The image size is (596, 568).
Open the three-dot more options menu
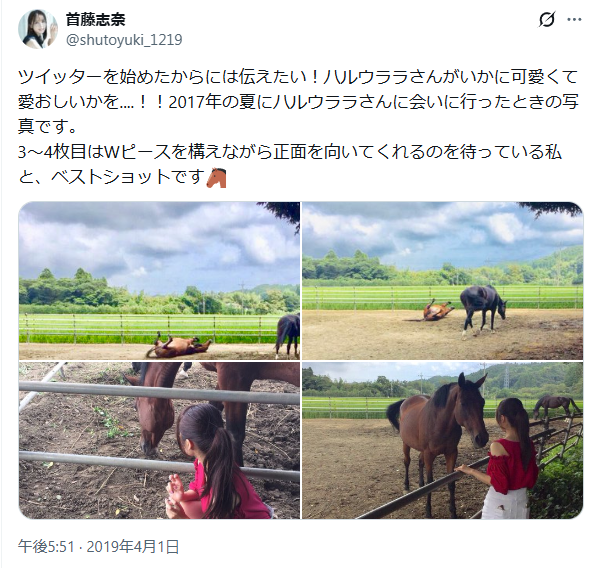tap(574, 20)
